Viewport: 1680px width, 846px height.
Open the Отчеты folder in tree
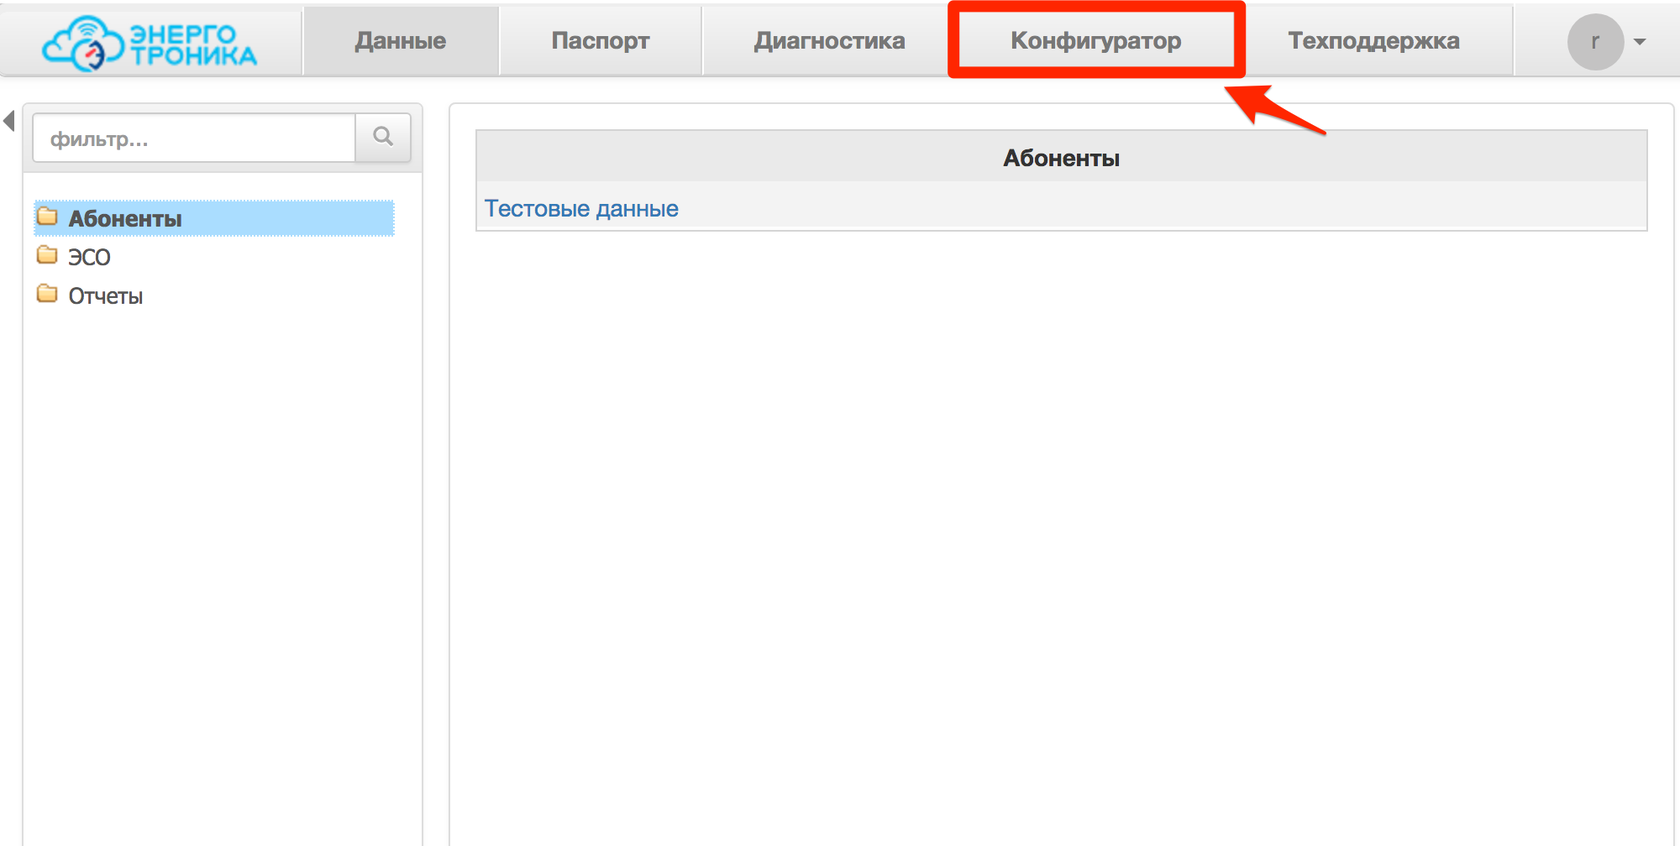coord(105,296)
